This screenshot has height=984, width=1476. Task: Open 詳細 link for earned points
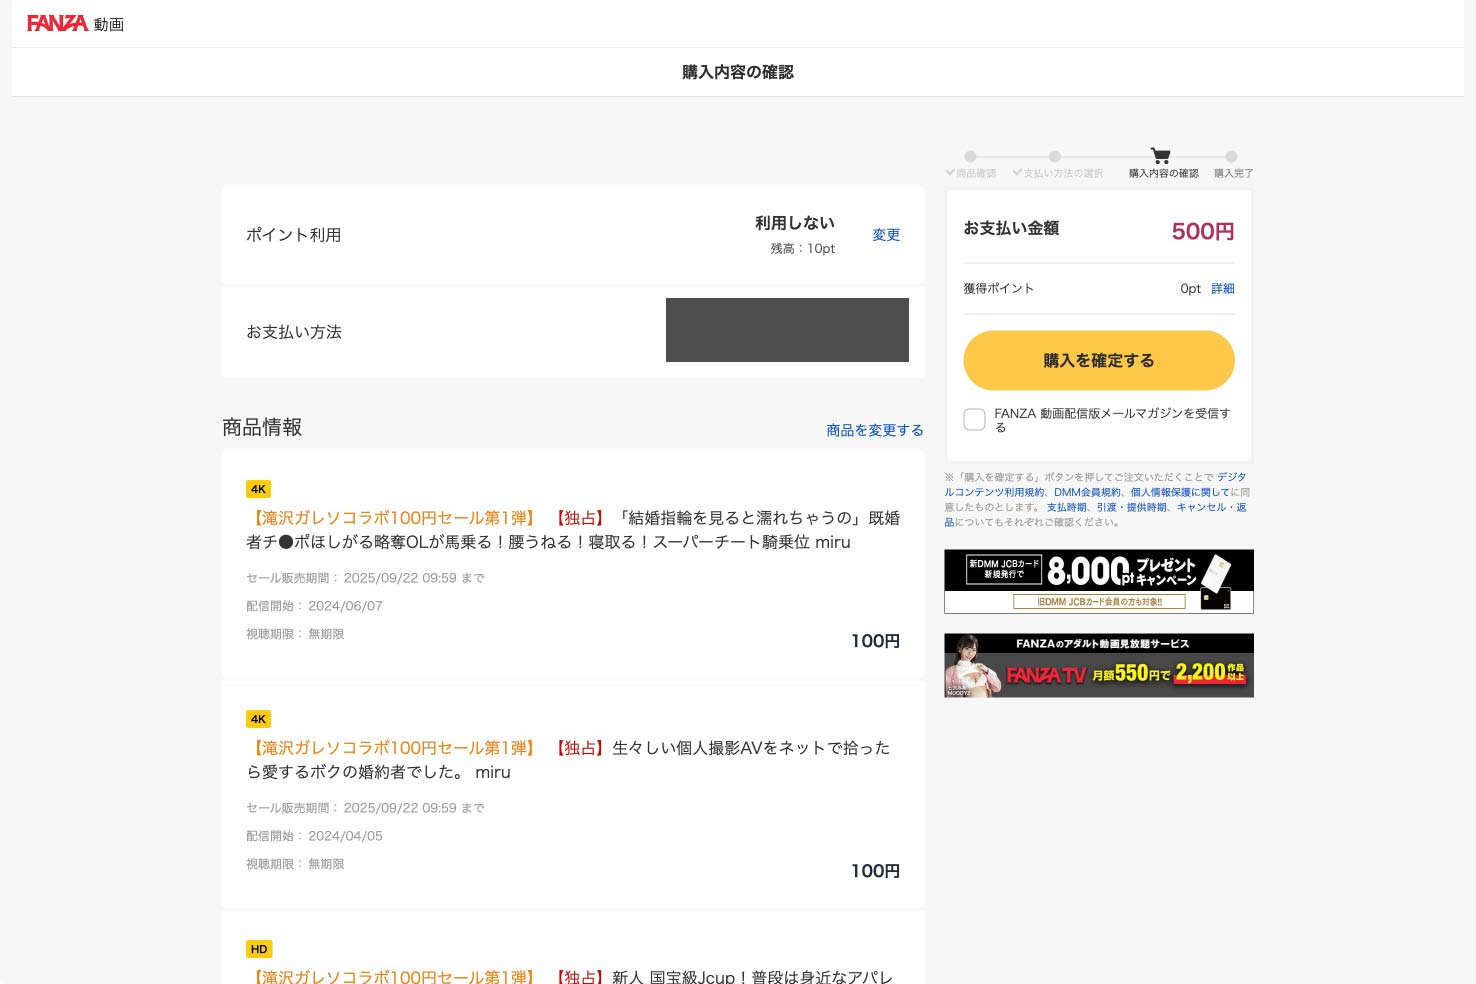point(1223,288)
